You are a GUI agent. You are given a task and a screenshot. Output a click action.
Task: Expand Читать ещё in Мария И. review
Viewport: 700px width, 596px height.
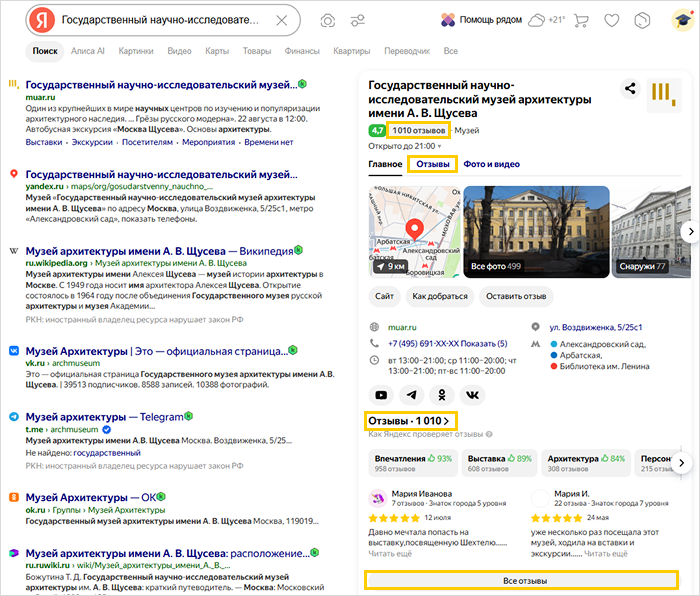[x=606, y=554]
